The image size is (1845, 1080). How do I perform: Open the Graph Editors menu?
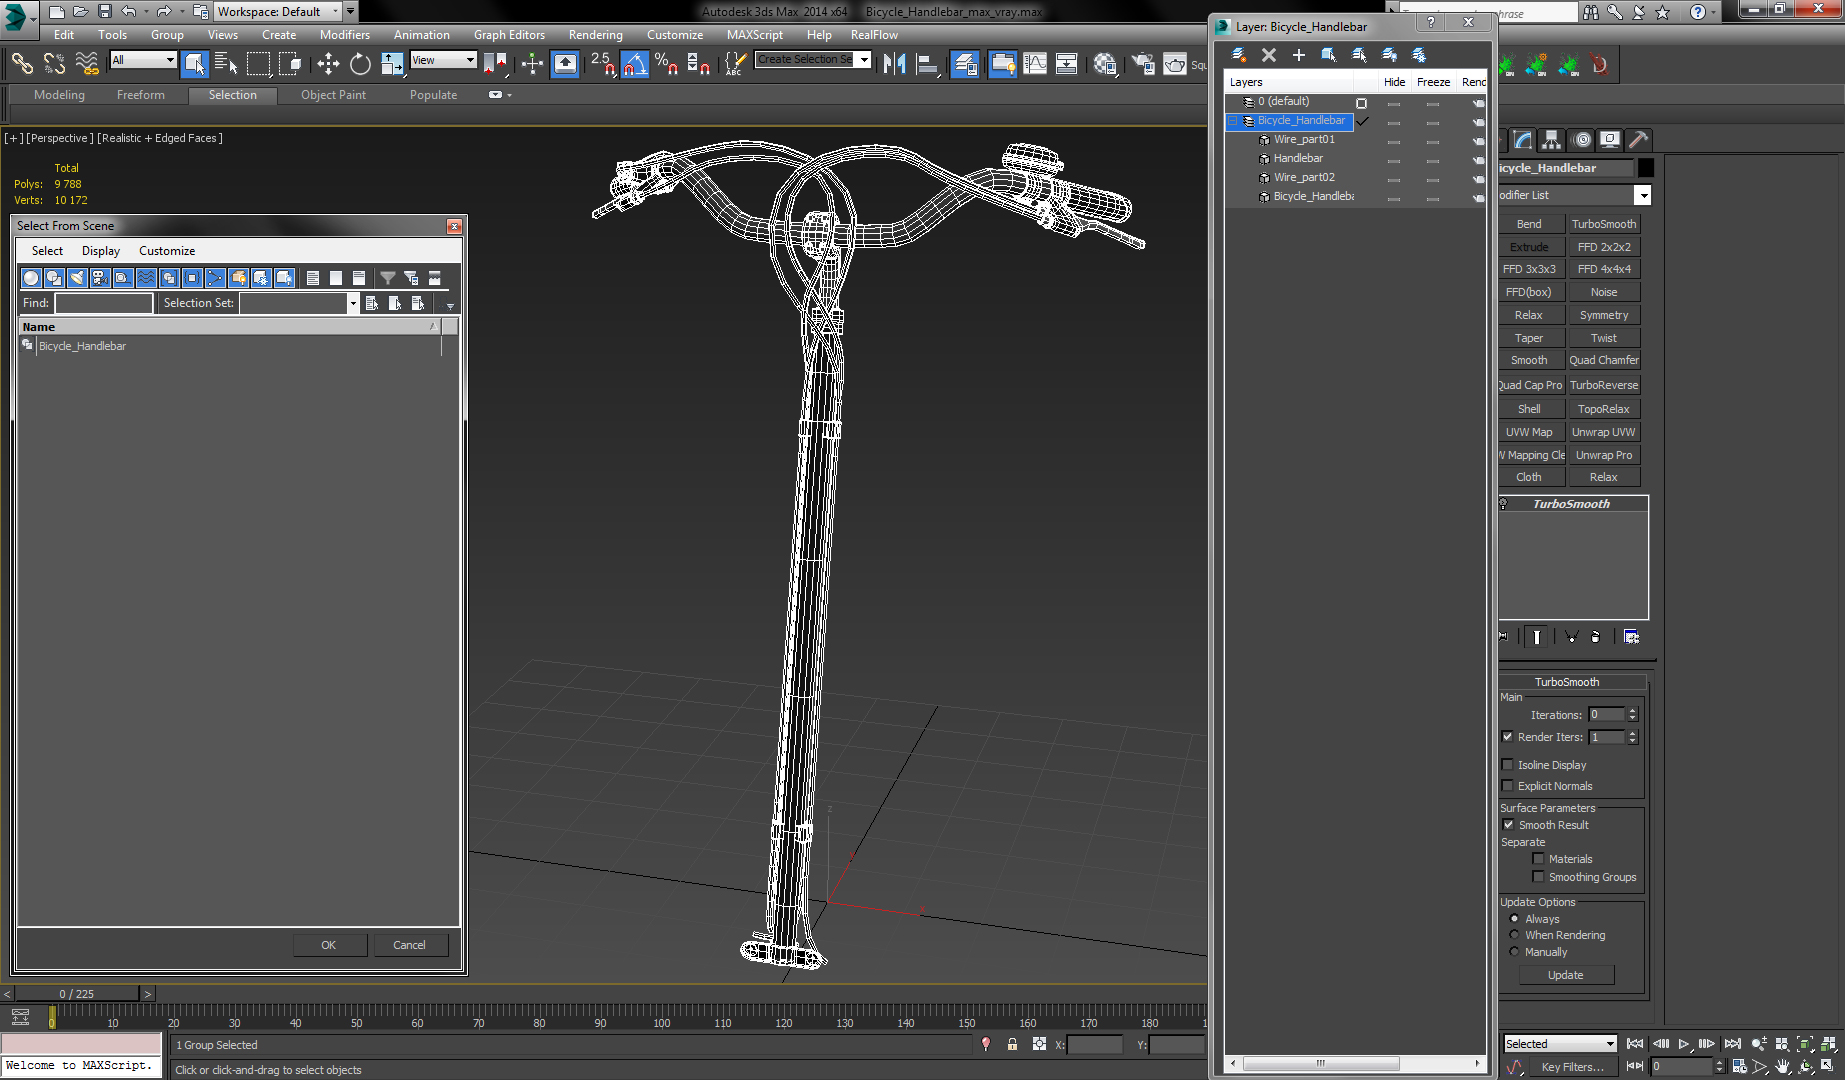point(509,35)
